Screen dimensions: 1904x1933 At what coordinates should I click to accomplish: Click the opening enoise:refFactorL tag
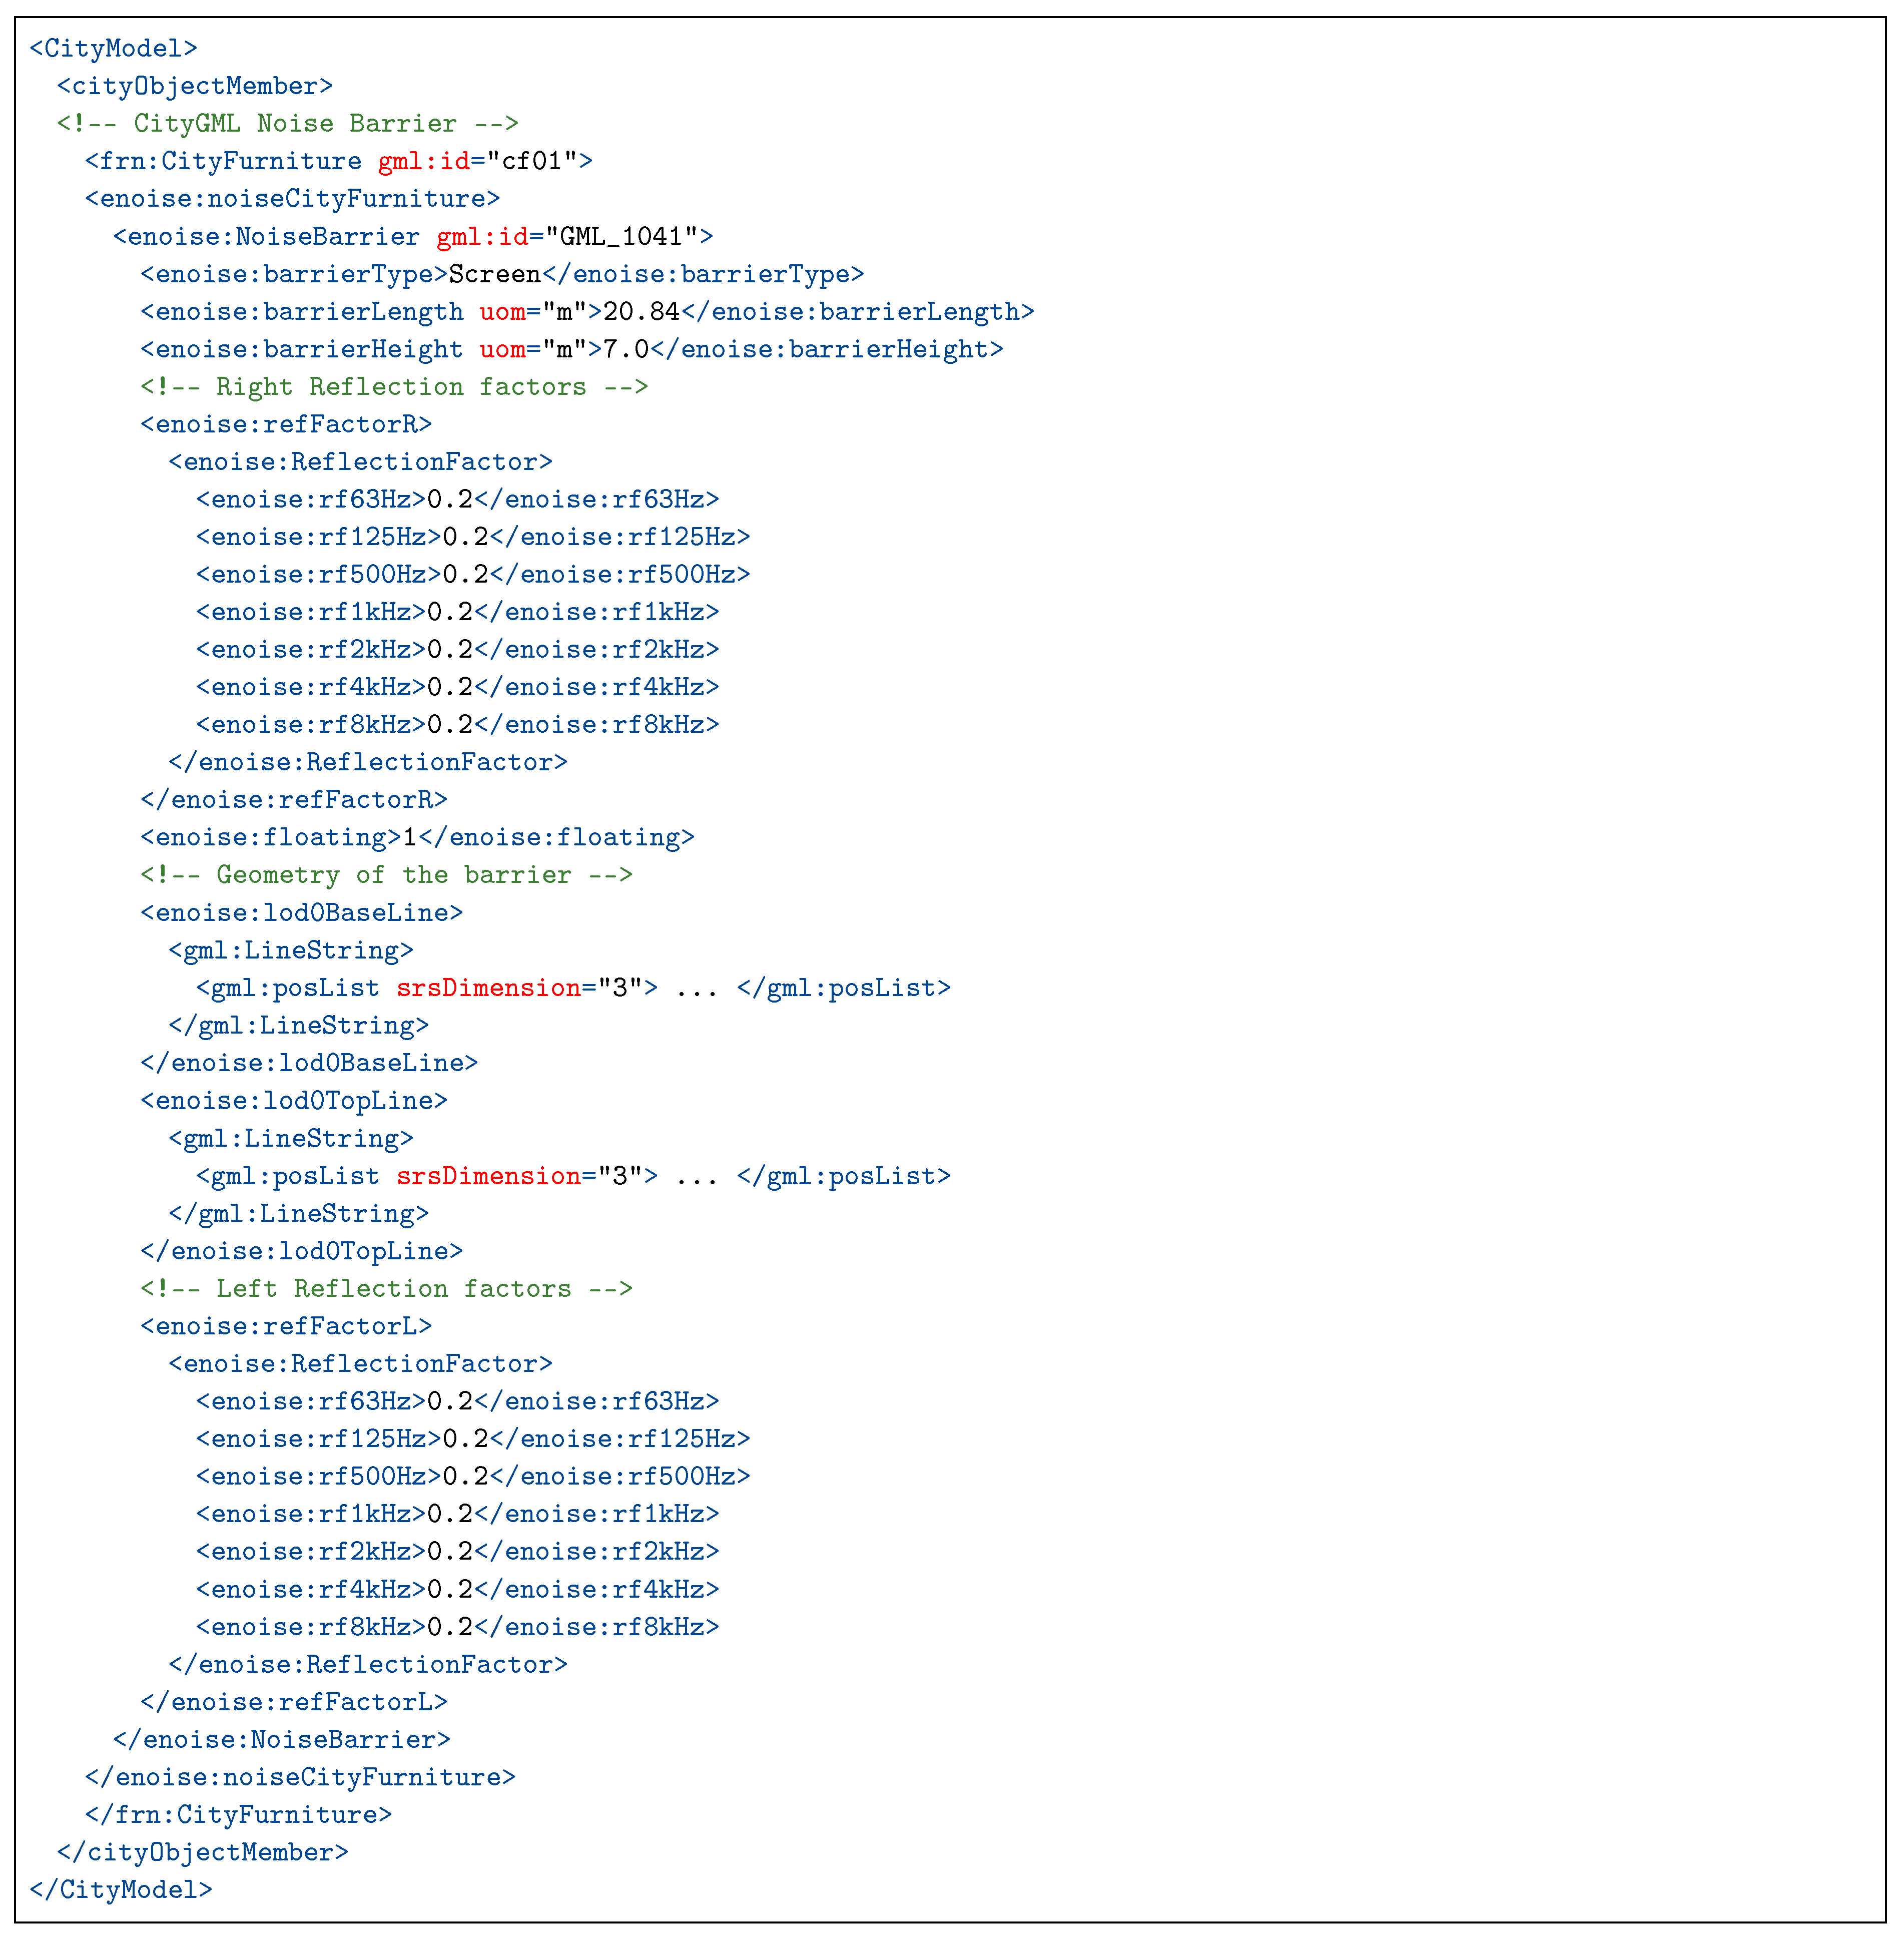[x=286, y=1326]
